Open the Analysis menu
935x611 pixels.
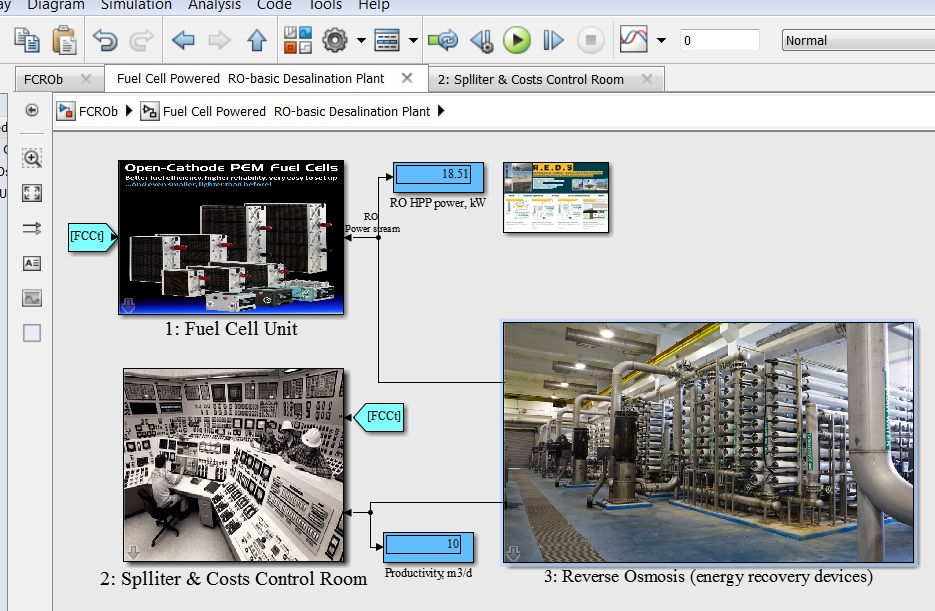click(x=214, y=5)
